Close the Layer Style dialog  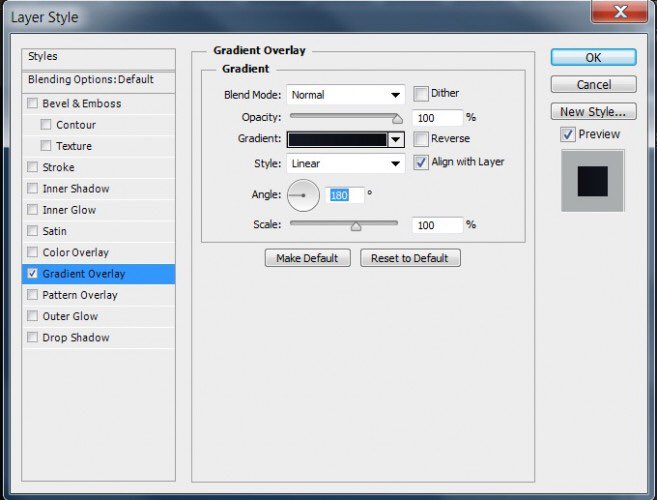click(619, 11)
